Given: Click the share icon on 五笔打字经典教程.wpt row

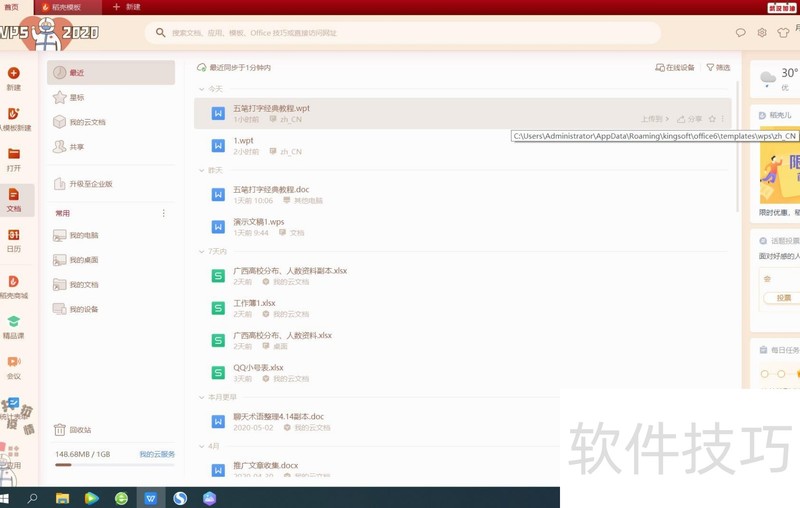Looking at the screenshot, I should (689, 119).
